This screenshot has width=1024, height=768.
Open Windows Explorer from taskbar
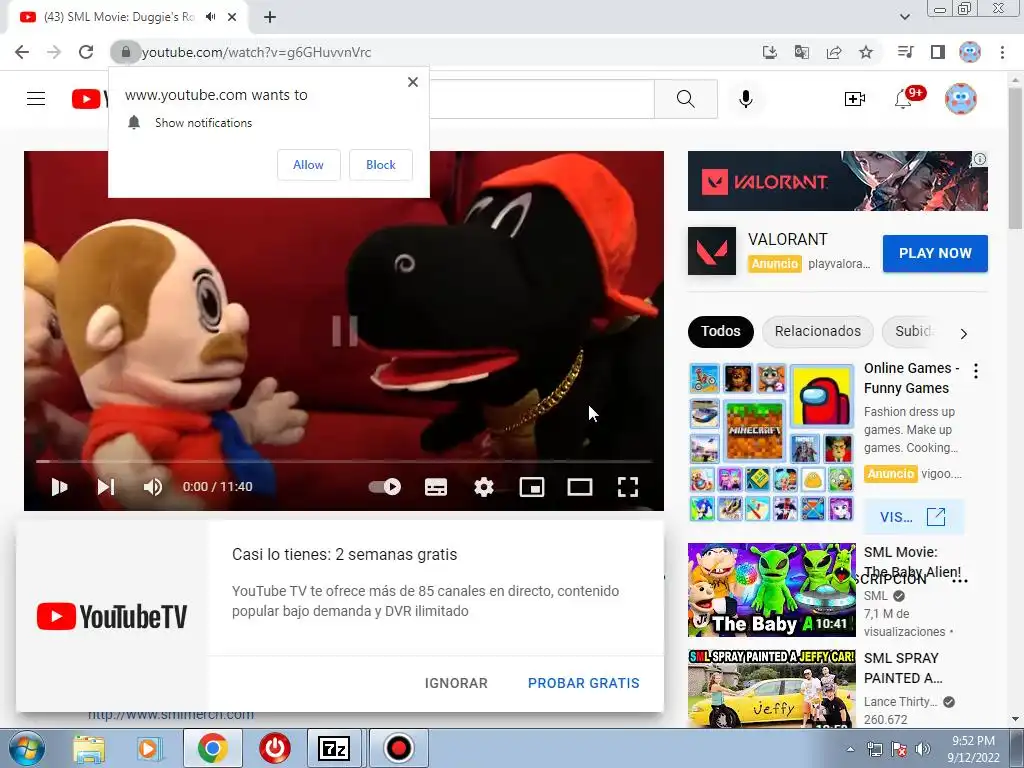(89, 748)
